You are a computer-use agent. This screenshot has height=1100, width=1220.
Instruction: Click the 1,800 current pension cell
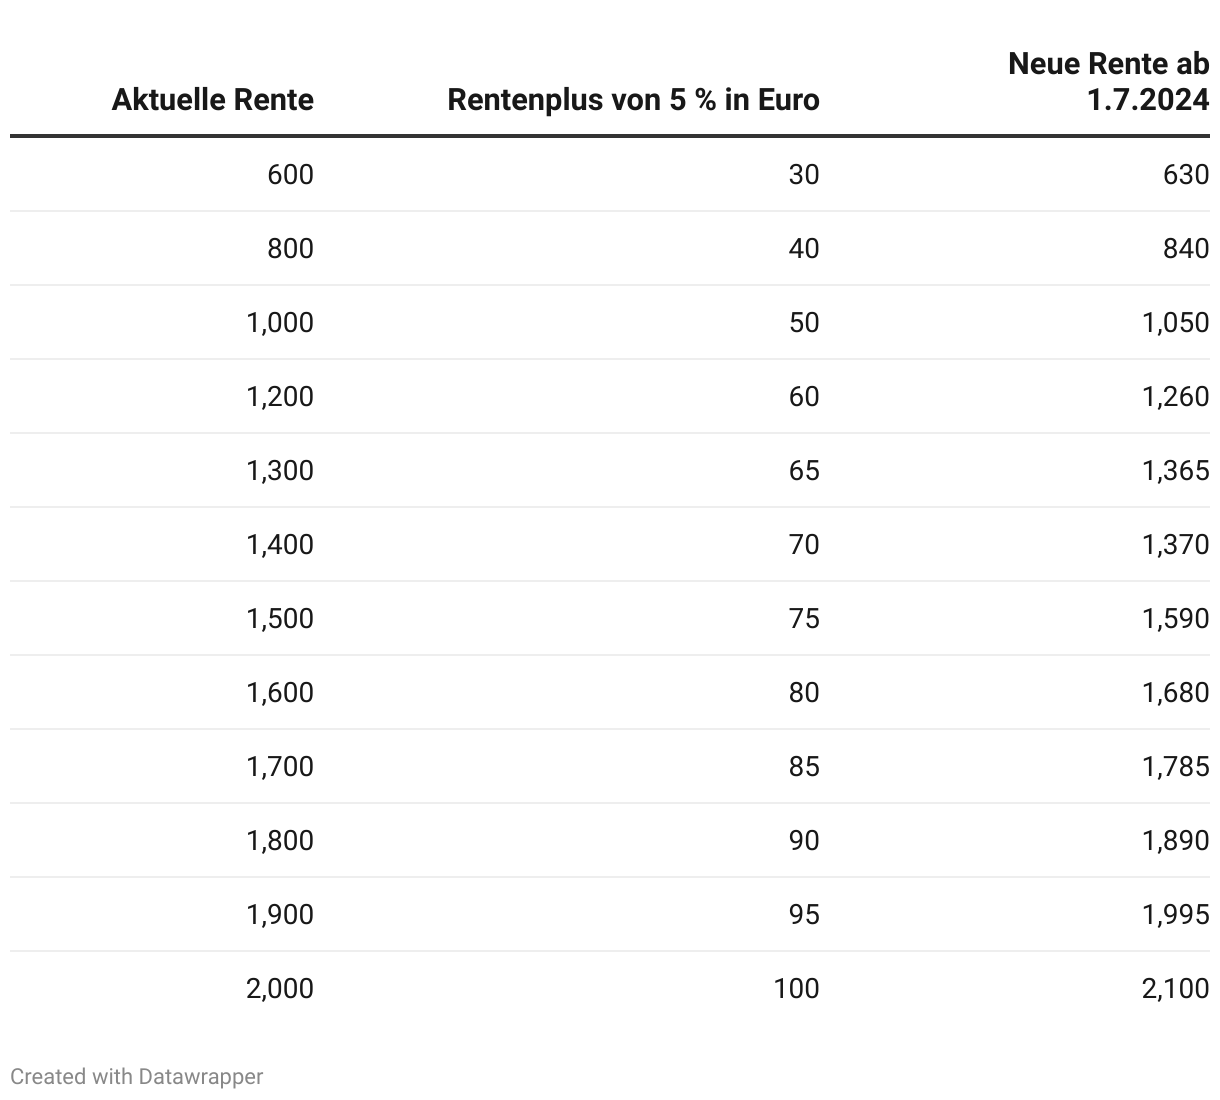tap(279, 841)
